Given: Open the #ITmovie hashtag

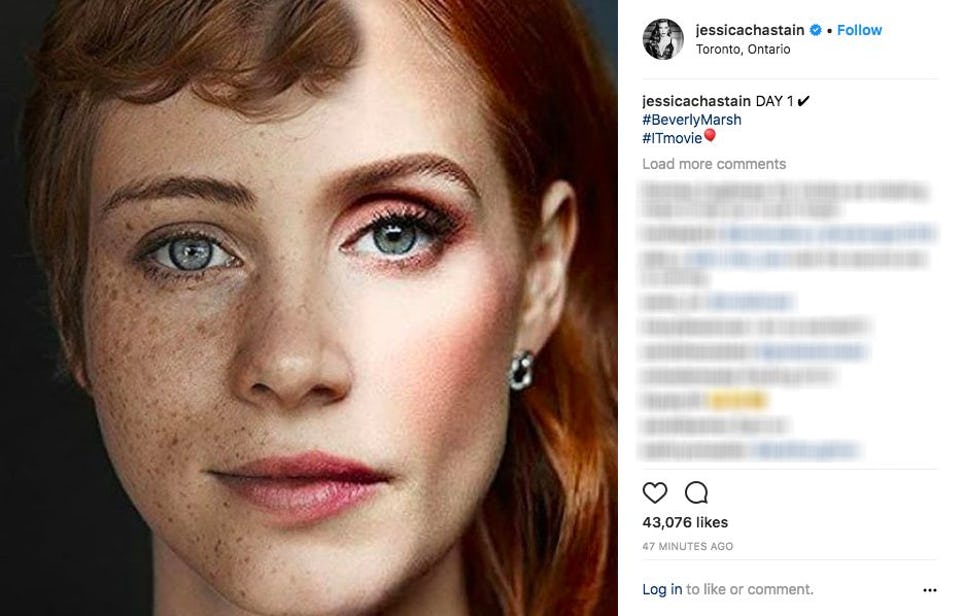Looking at the screenshot, I should point(672,138).
